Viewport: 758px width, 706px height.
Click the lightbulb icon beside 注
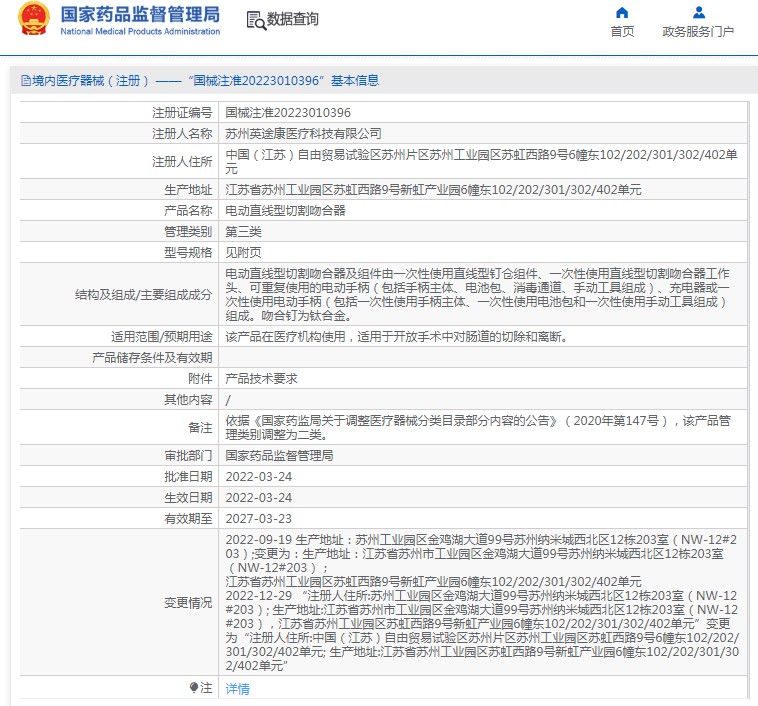(194, 687)
